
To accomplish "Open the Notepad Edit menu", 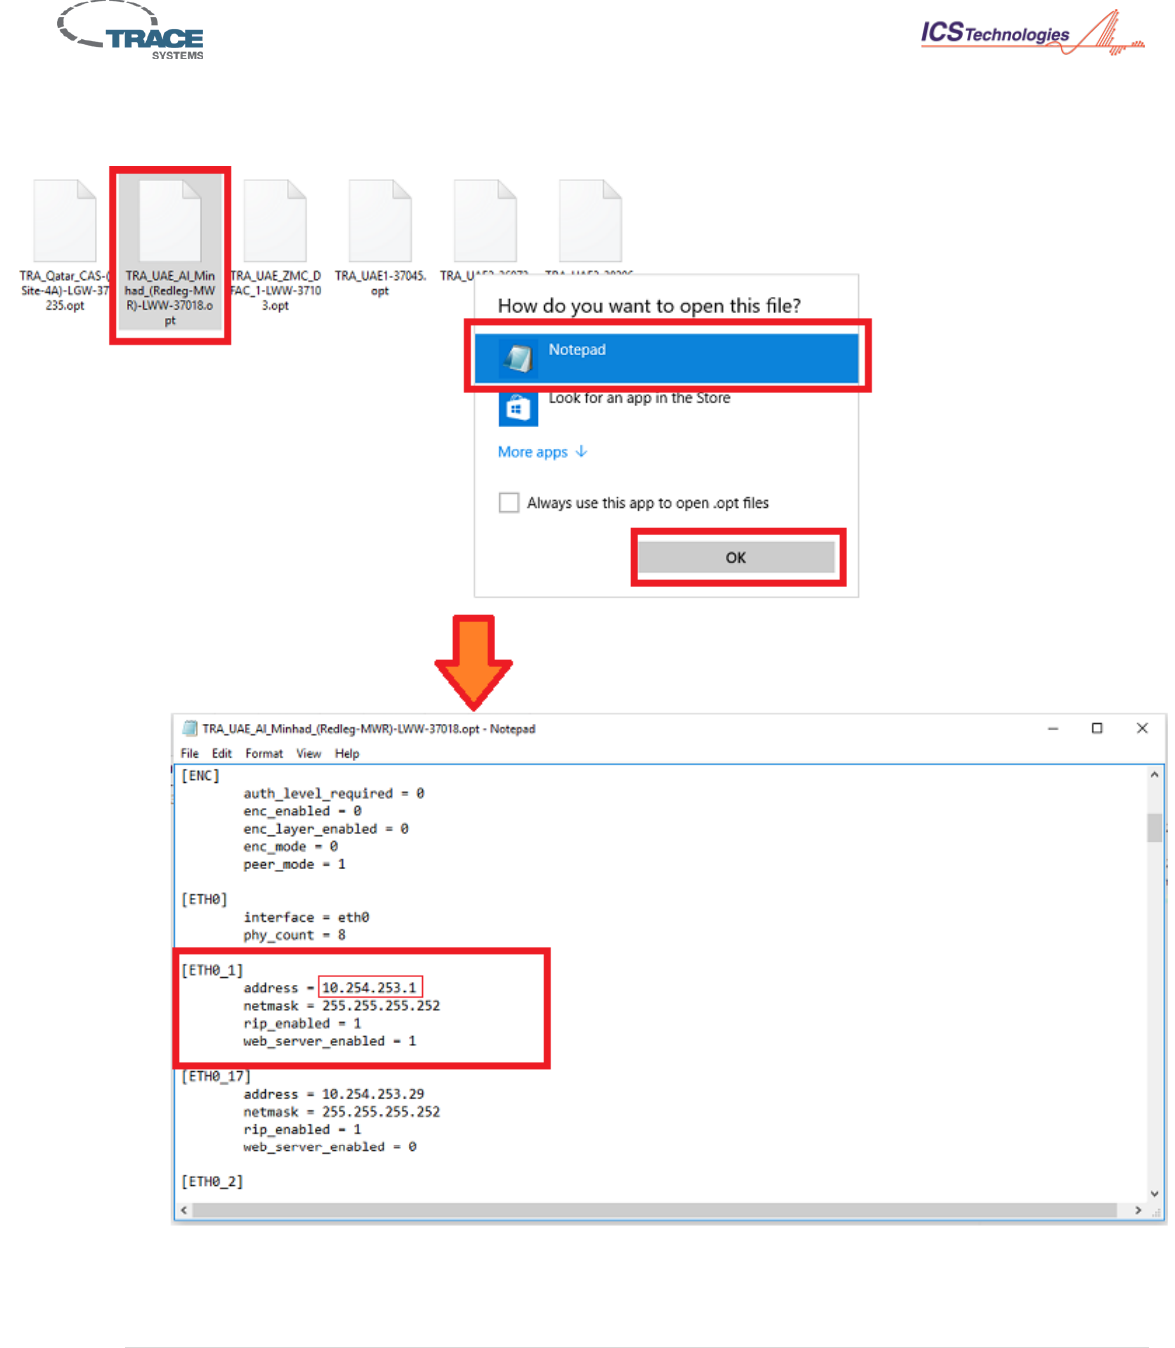I will [x=222, y=754].
